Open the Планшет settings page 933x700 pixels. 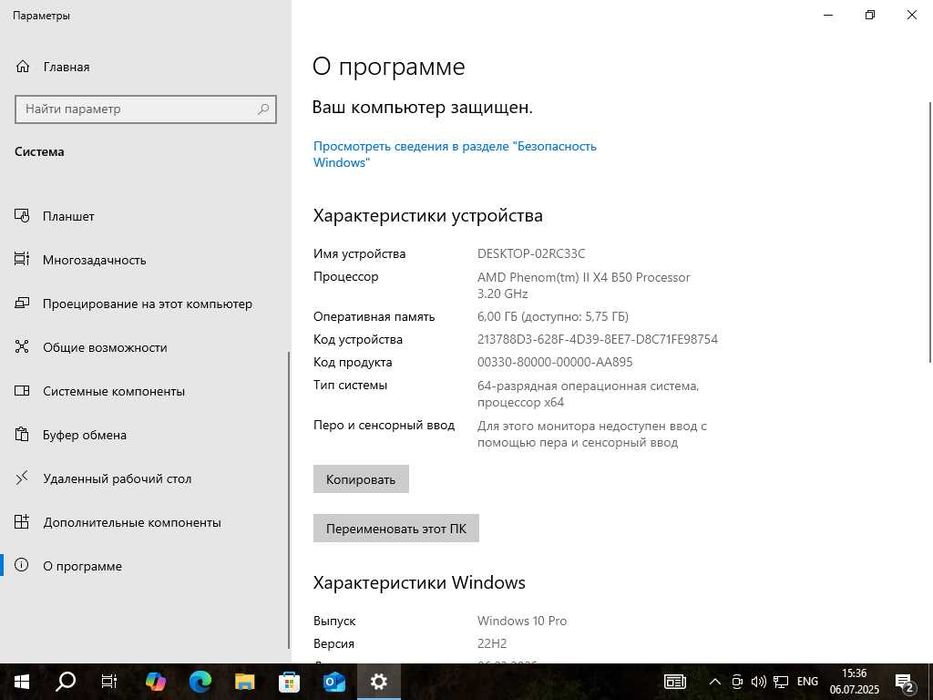point(146,216)
